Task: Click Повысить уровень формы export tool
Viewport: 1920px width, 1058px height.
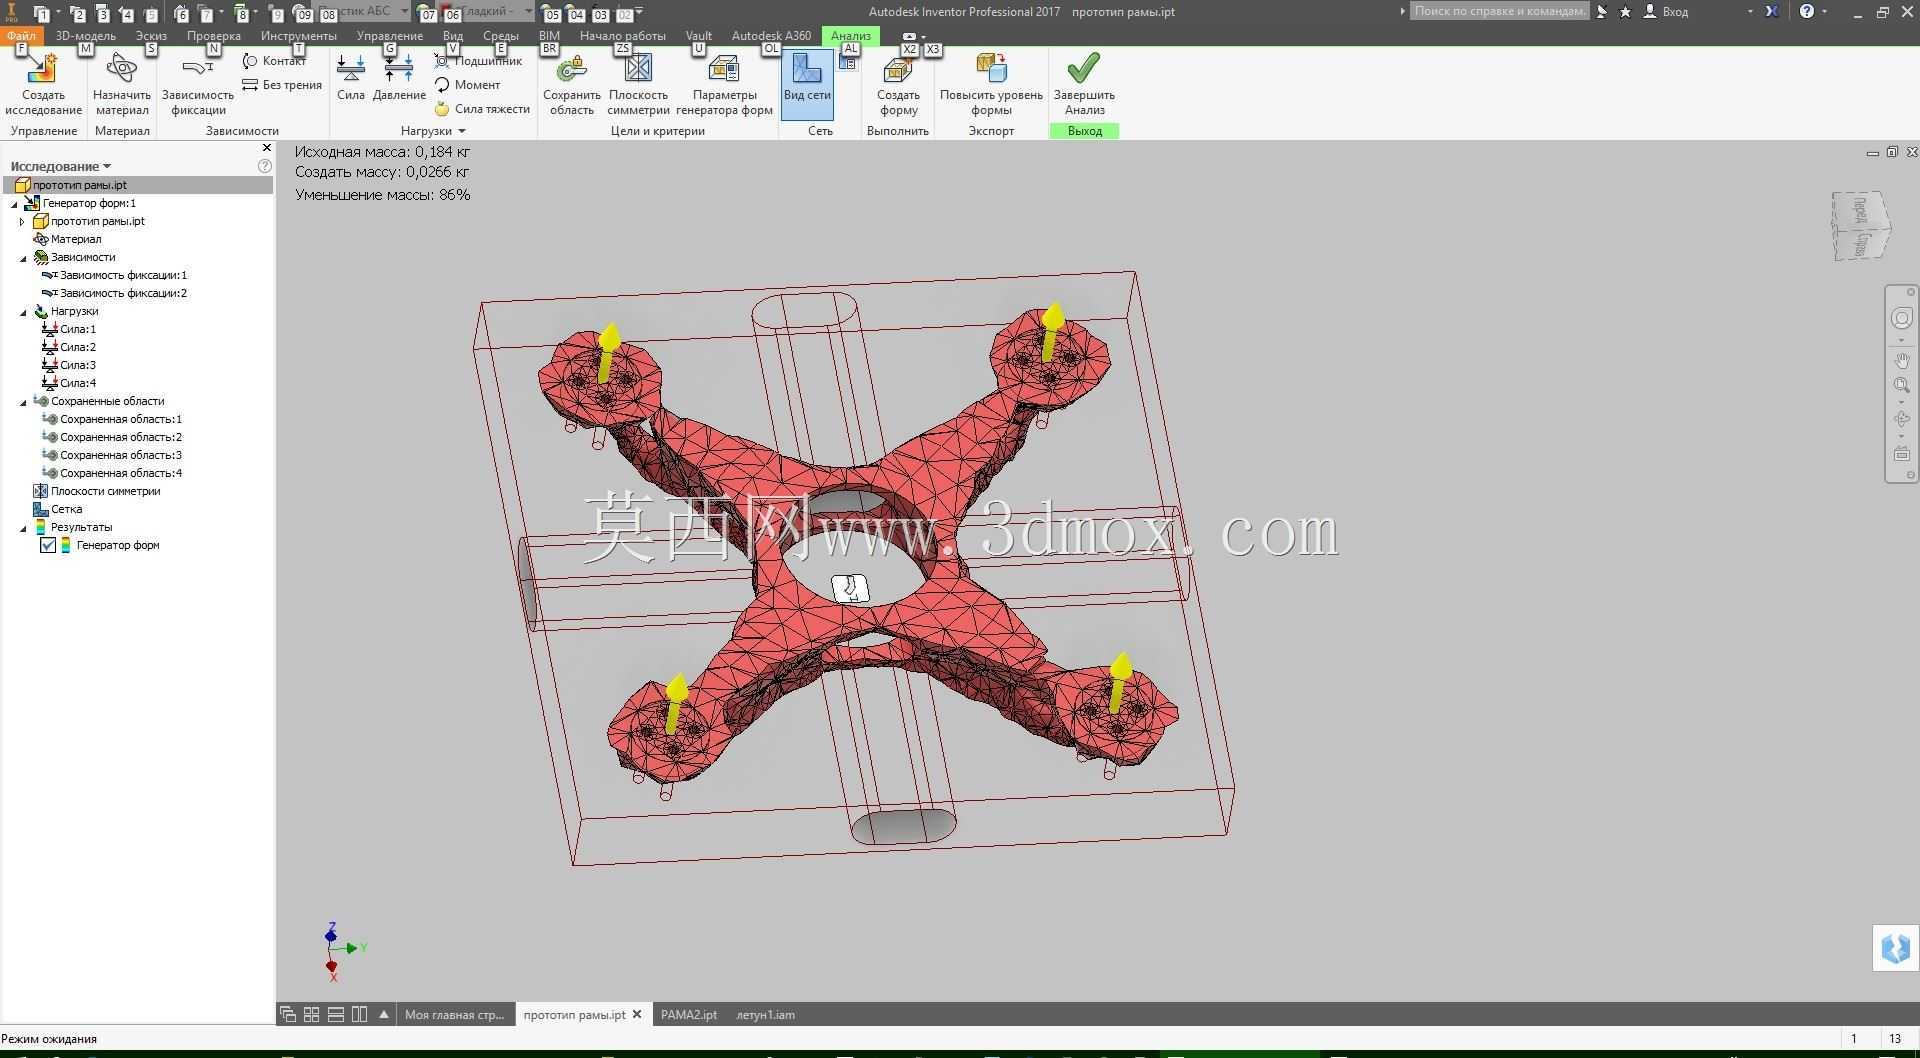Action: click(991, 85)
